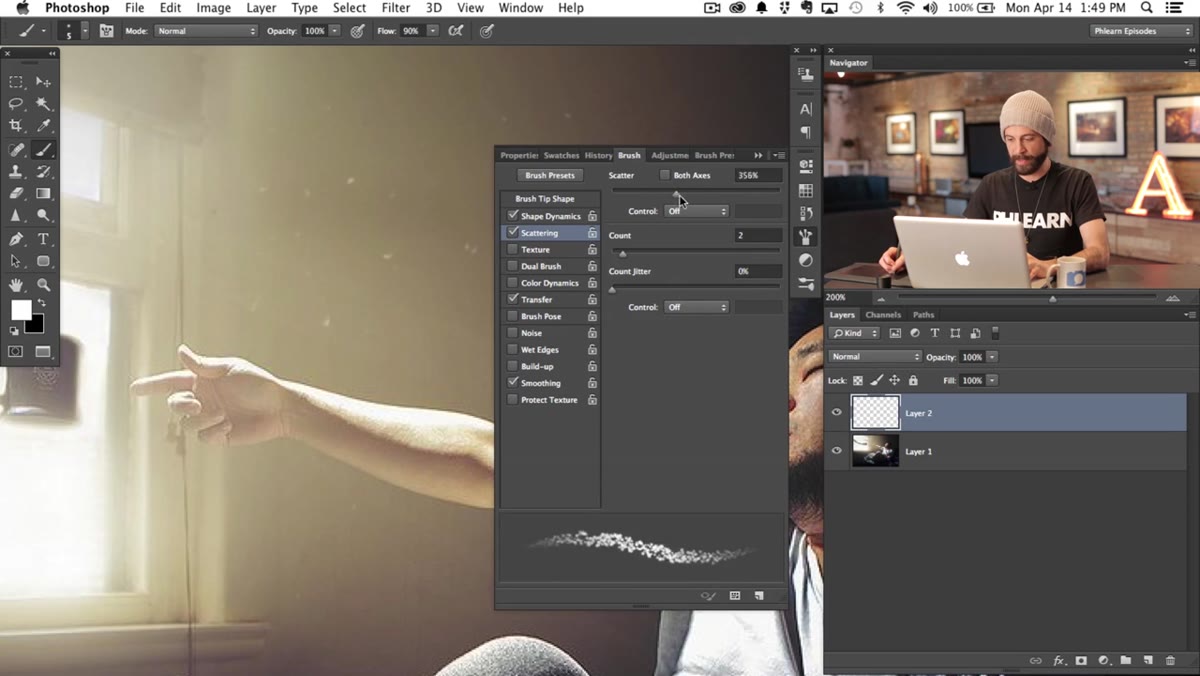Screen dimensions: 1200x676
Task: Enable Dual Brush checkbox
Action: pos(513,267)
